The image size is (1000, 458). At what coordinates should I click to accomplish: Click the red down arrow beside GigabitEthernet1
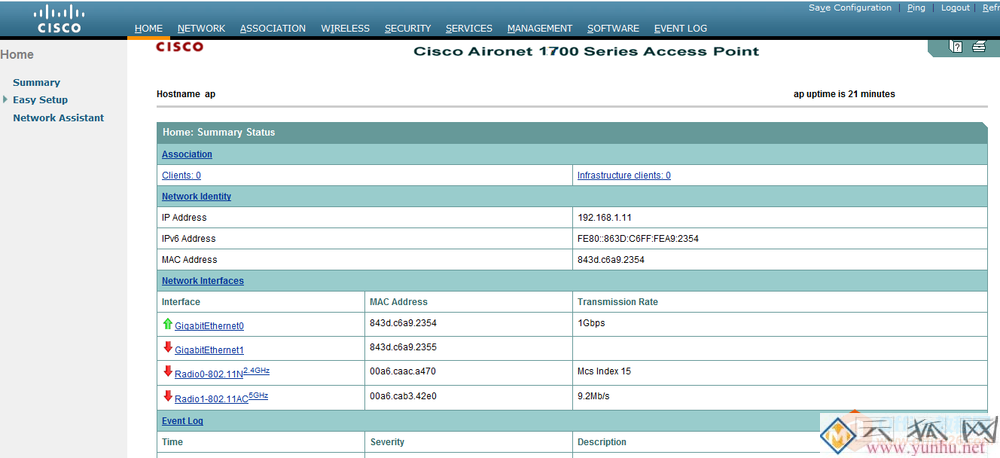[168, 347]
